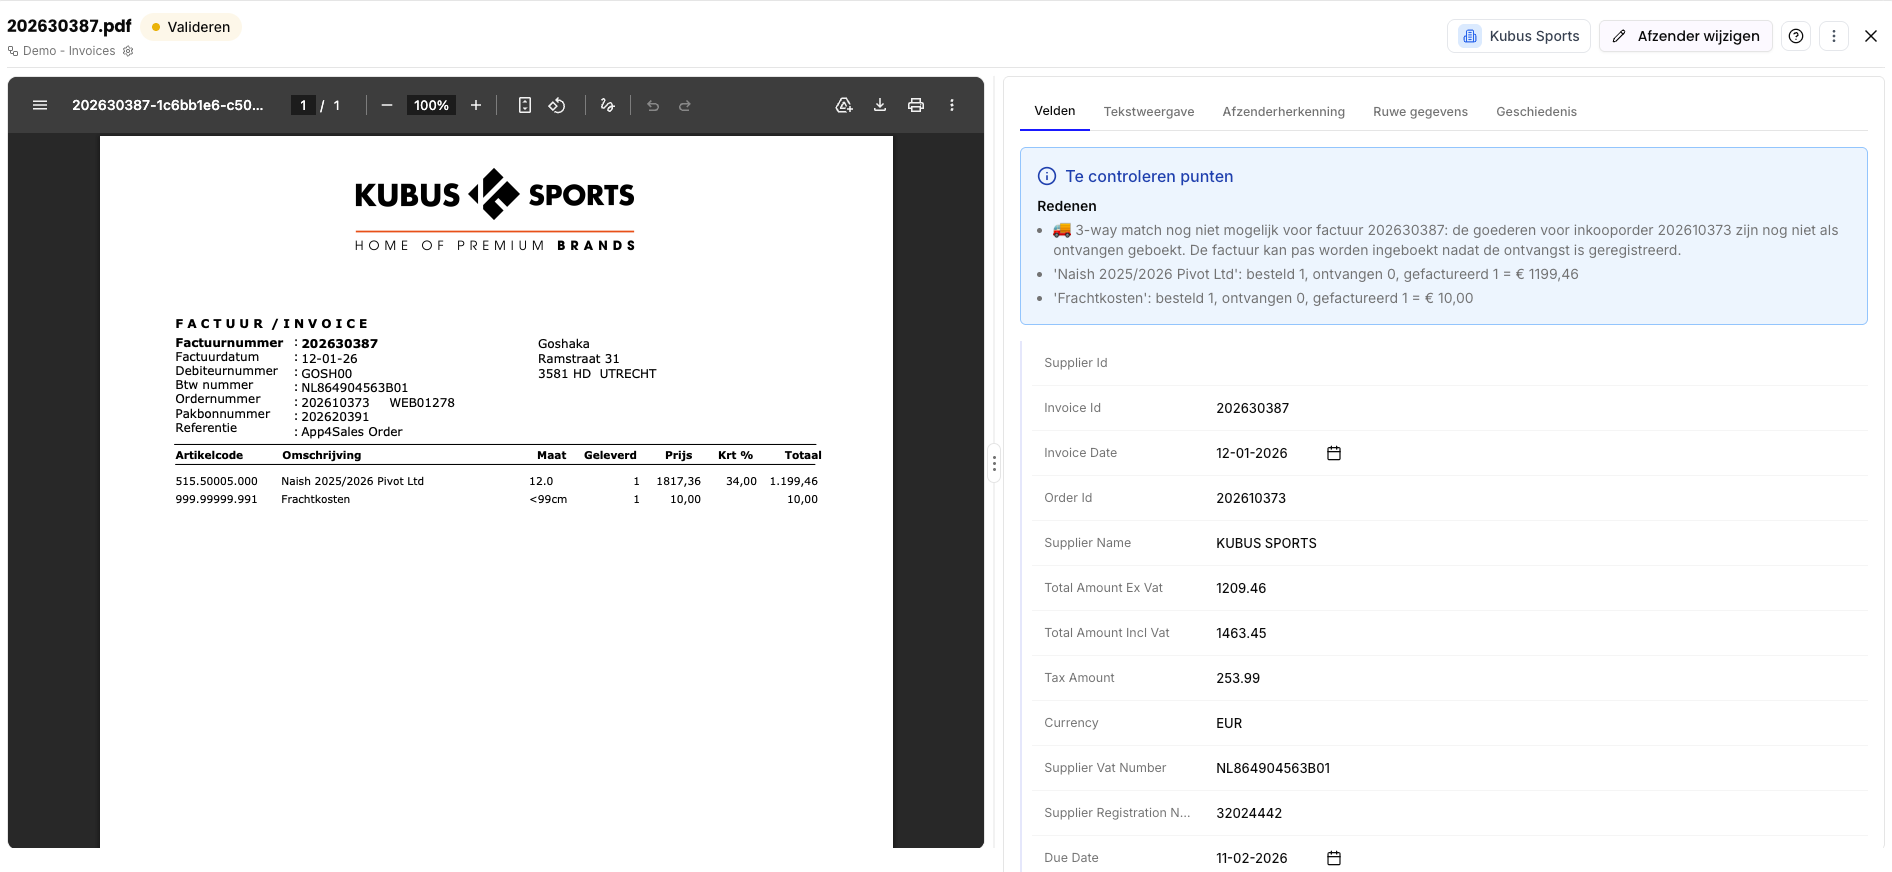Click the Valideren status badge

point(191,27)
